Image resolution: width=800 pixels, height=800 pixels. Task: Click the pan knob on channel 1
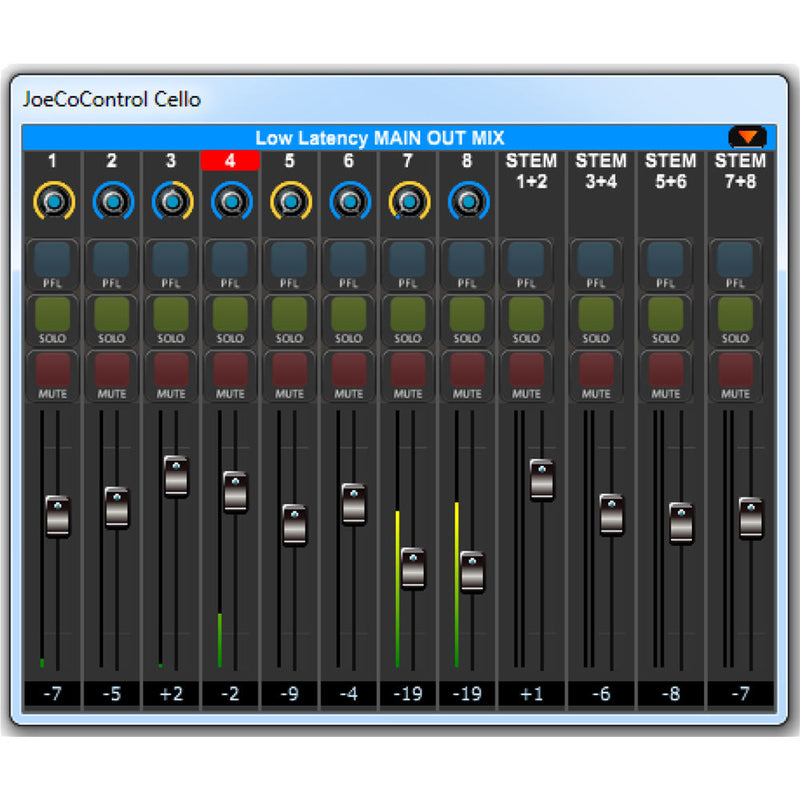point(53,201)
